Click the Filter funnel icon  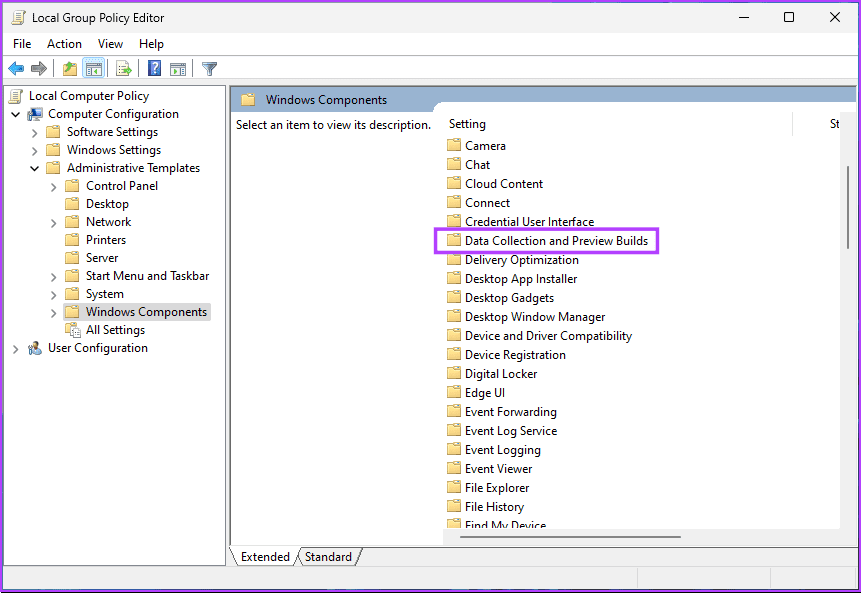[209, 69]
